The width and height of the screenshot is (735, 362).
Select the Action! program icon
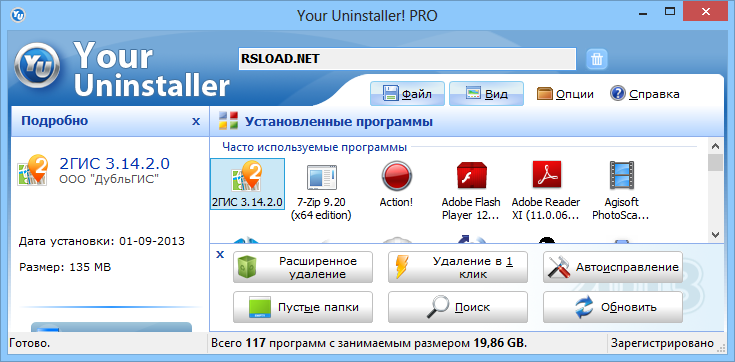396,185
